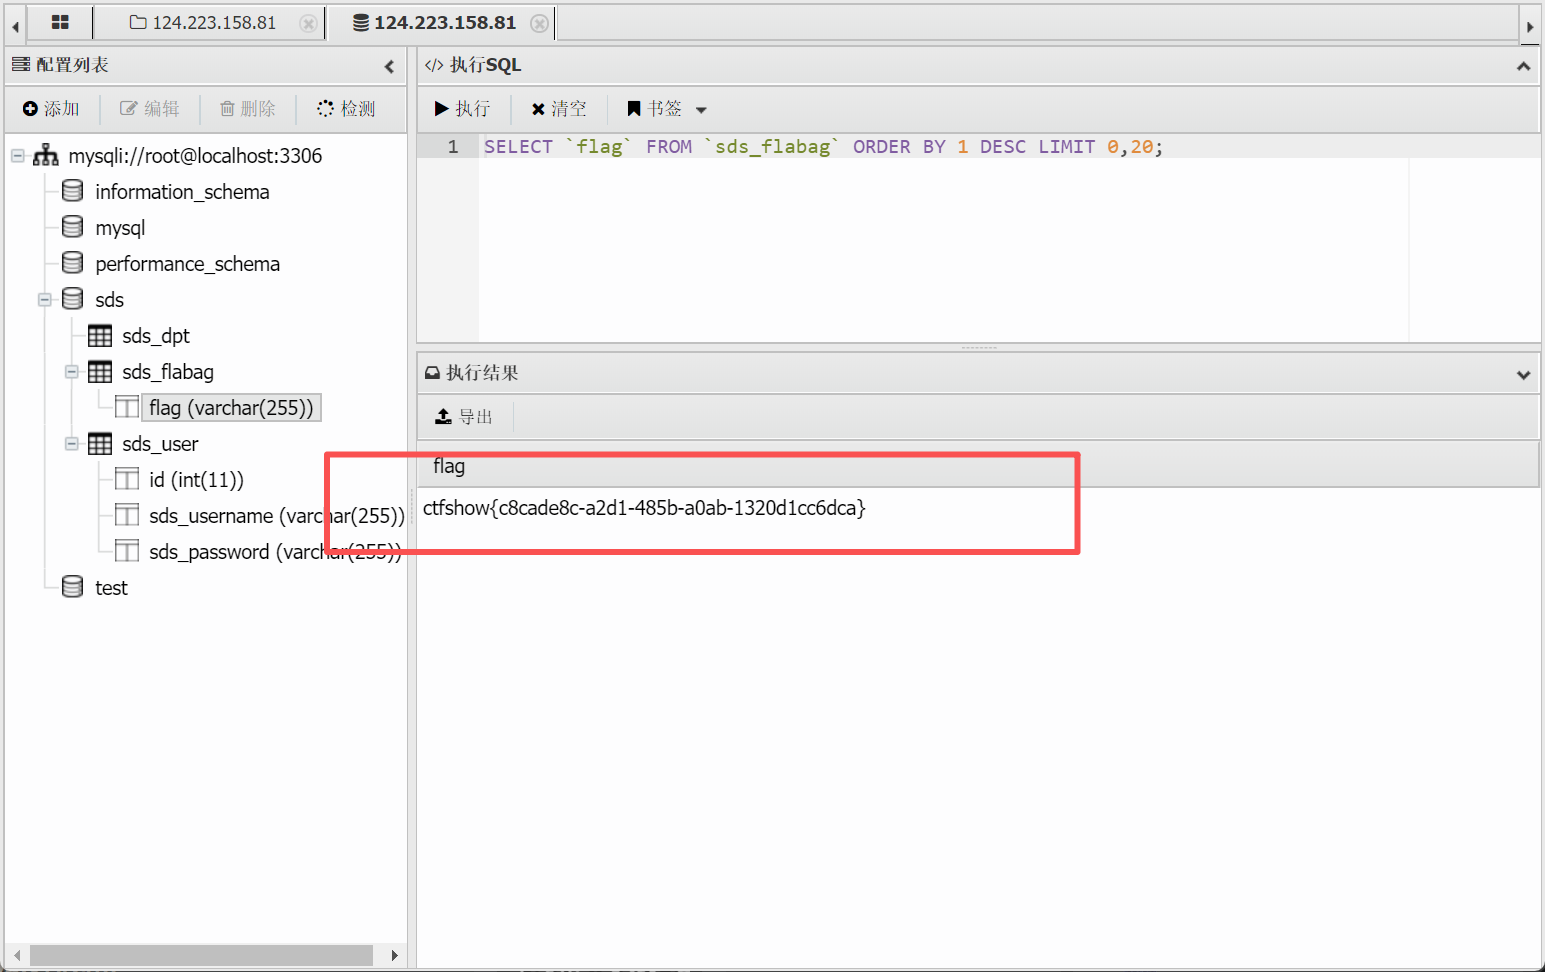1545x972 pixels.
Task: Clear the editor with 清空 button
Action: pos(559,108)
